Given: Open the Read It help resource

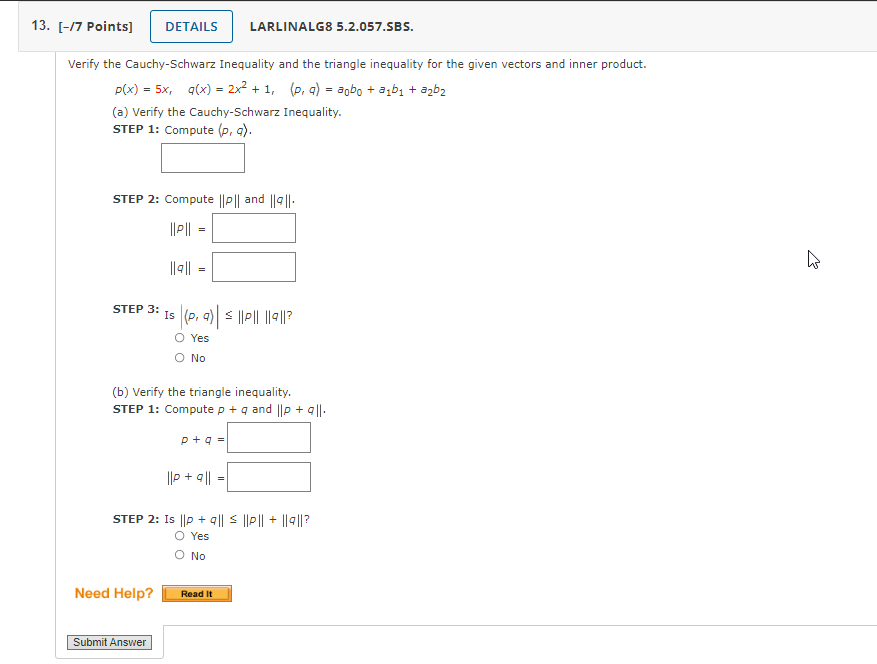Looking at the screenshot, I should coord(196,593).
